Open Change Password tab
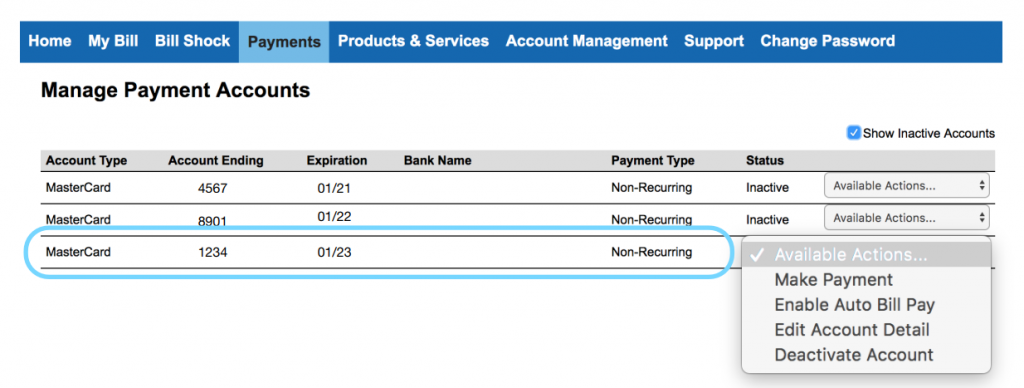Image resolution: width=1024 pixels, height=388 pixels. pos(827,41)
